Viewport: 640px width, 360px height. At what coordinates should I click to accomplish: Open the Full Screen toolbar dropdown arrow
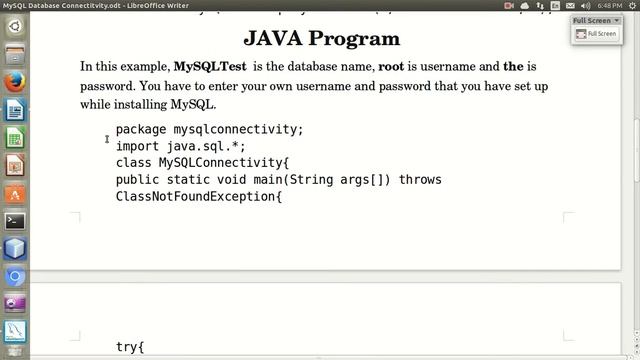tap(617, 20)
